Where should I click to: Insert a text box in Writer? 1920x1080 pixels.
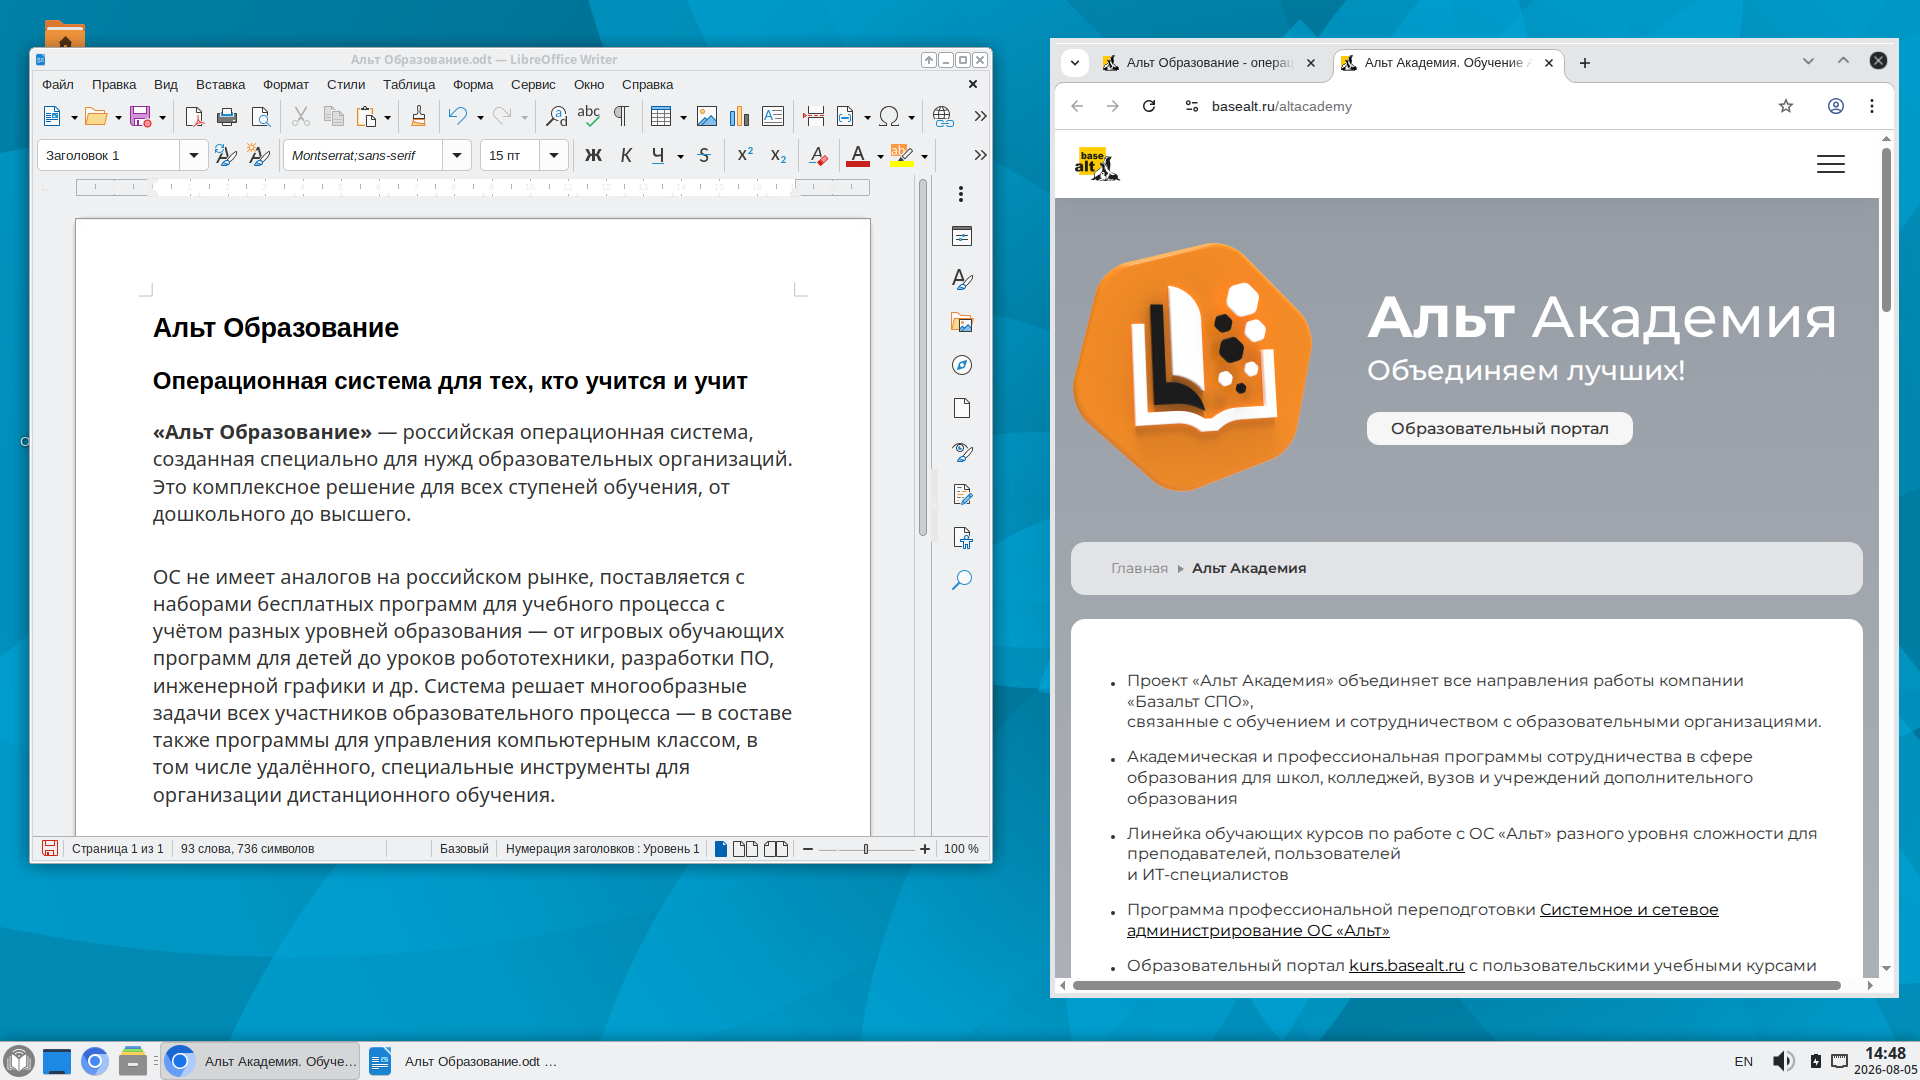773,116
